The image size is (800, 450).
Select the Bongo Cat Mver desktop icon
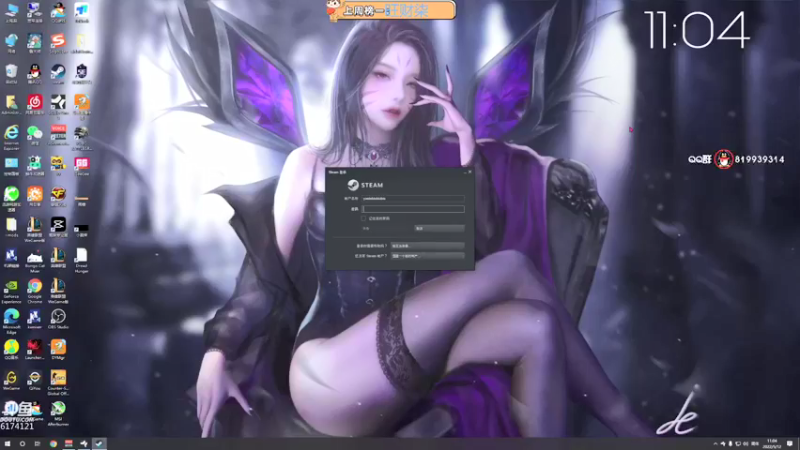pos(35,261)
